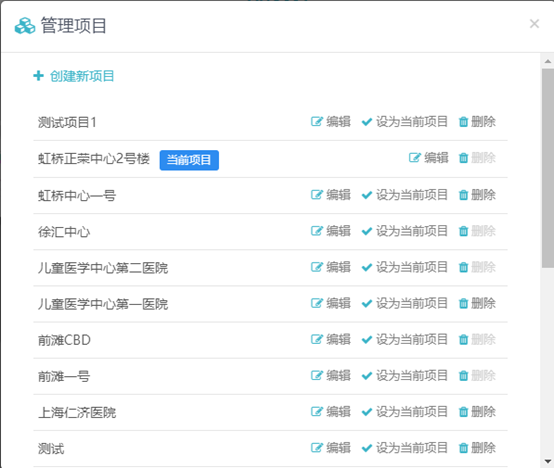The height and width of the screenshot is (468, 554).
Task: Click 编辑 text for 儿童医学中心第二医院
Action: pos(338,267)
